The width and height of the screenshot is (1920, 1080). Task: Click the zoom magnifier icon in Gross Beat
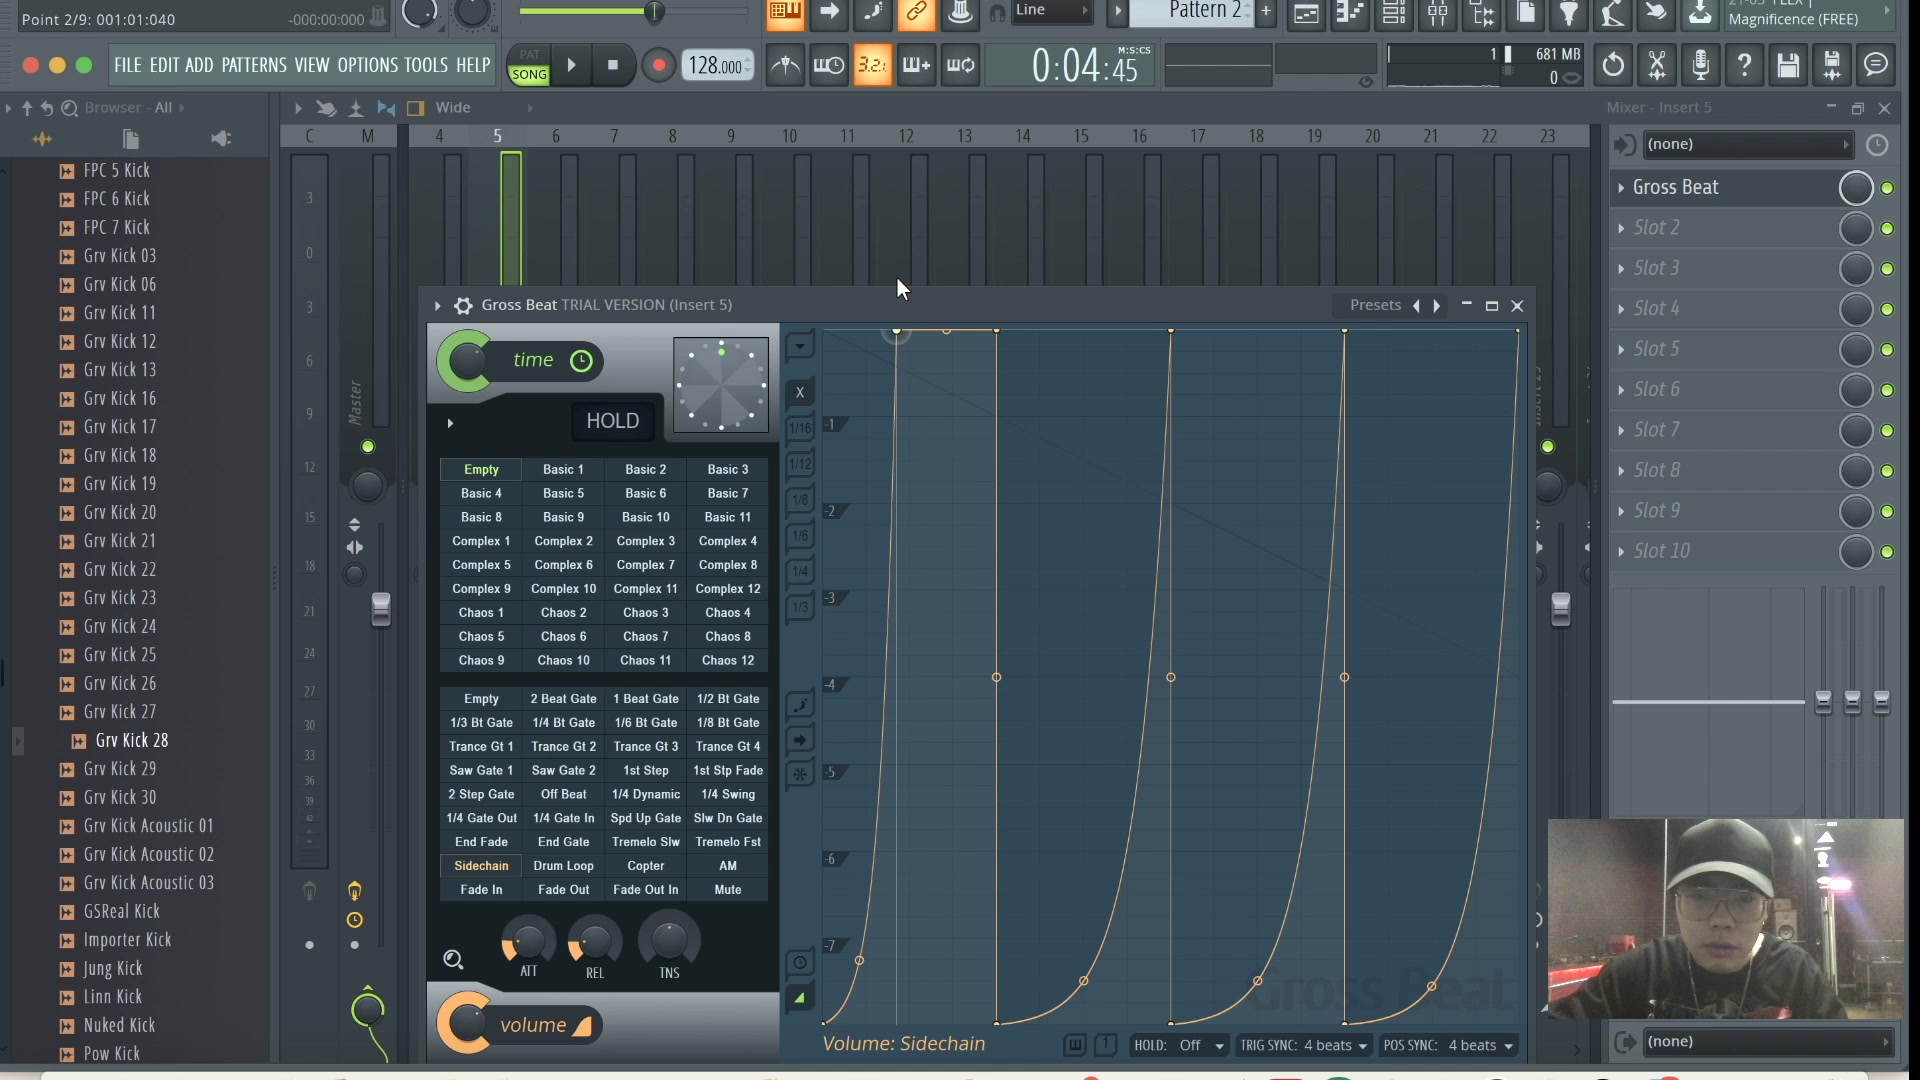(454, 957)
